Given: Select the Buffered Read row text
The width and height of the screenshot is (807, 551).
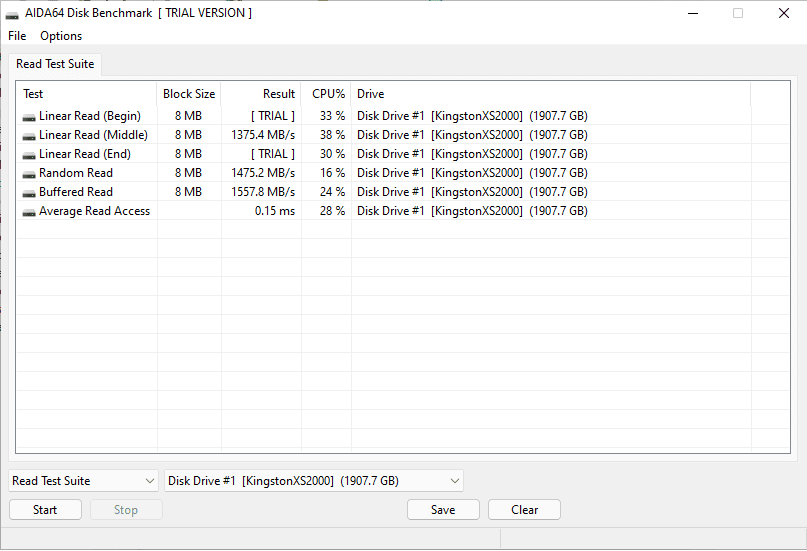Looking at the screenshot, I should (76, 192).
